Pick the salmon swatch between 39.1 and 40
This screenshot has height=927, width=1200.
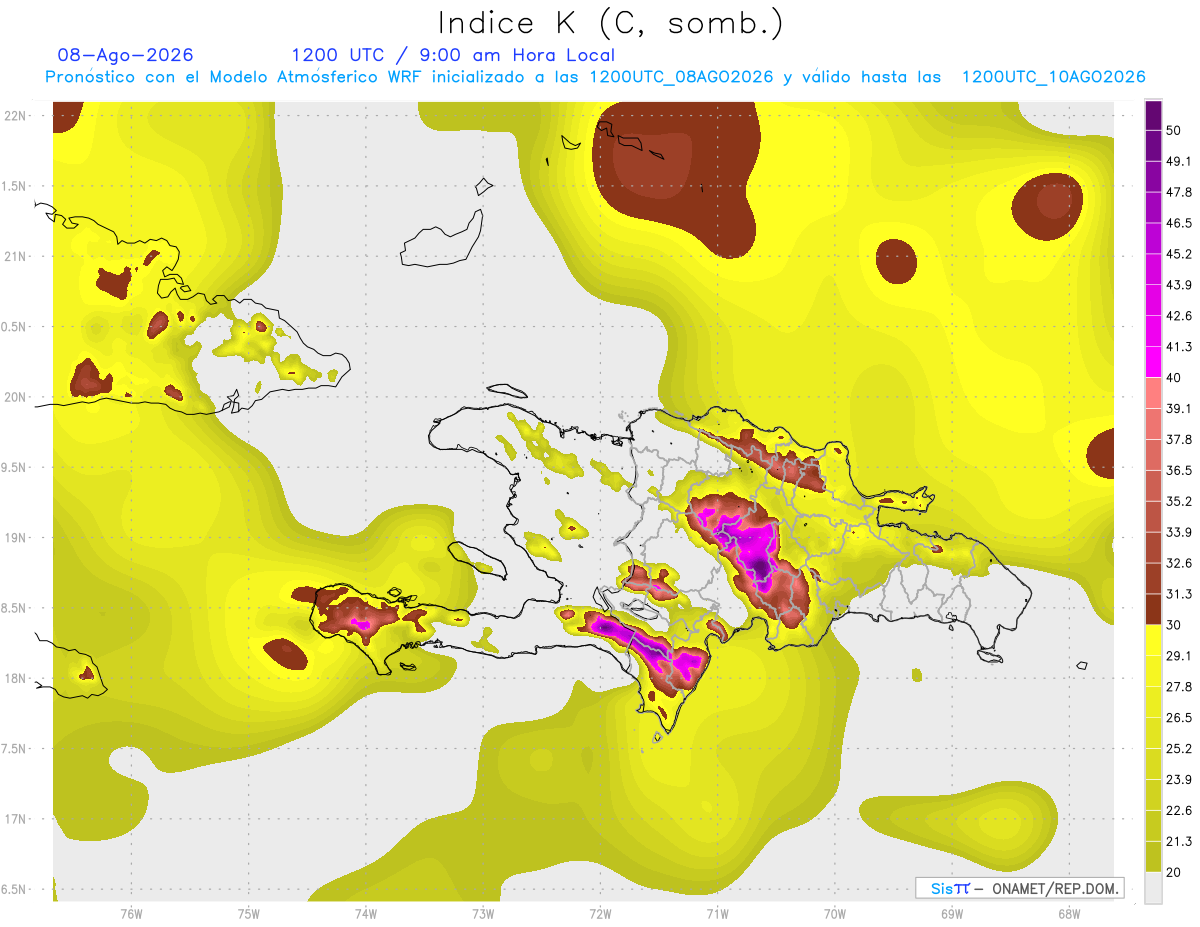pyautogui.click(x=1153, y=393)
